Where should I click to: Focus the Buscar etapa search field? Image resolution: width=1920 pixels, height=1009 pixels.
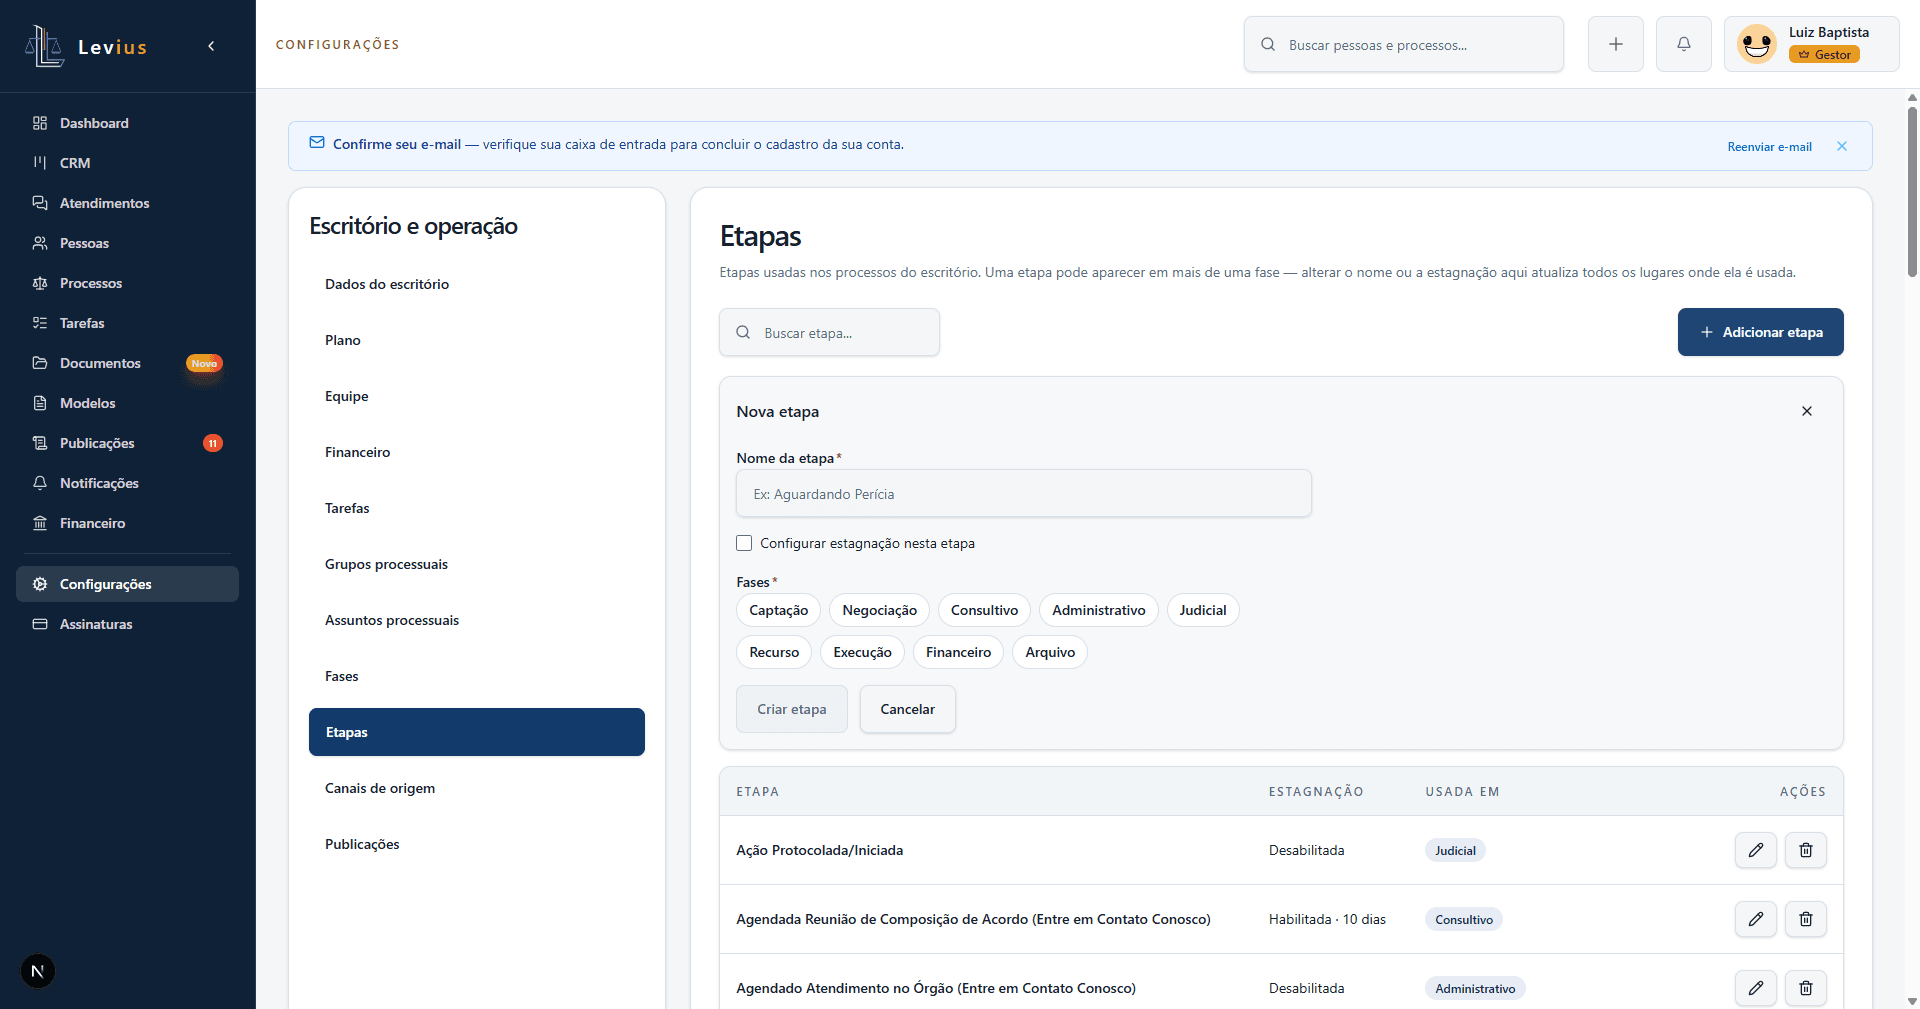(829, 332)
